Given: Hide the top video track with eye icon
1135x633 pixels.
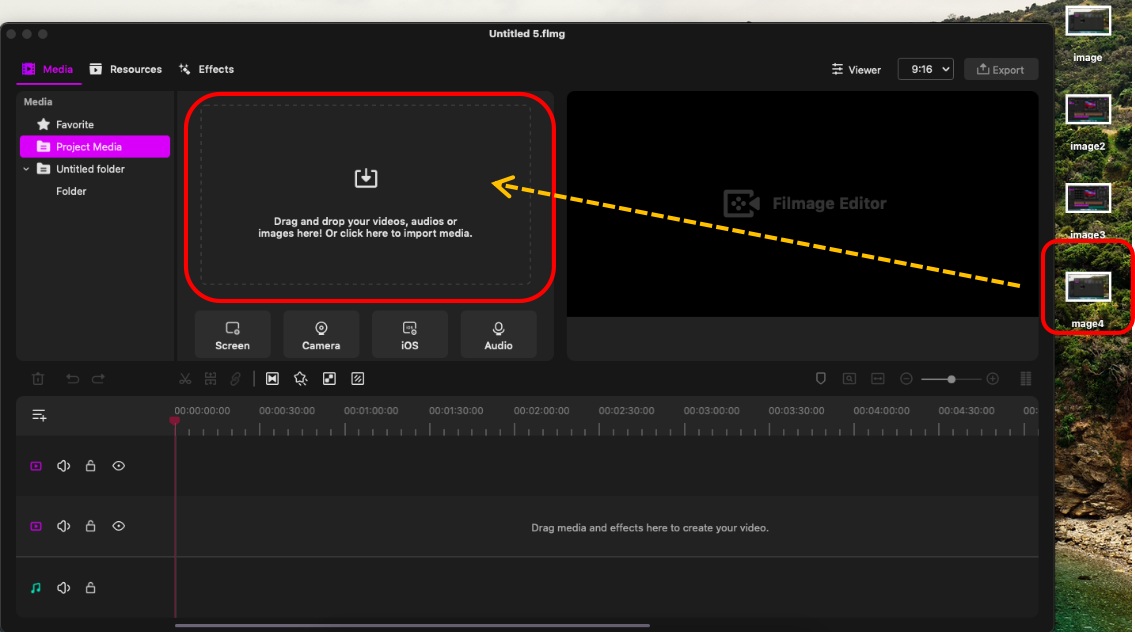Looking at the screenshot, I should (119, 466).
